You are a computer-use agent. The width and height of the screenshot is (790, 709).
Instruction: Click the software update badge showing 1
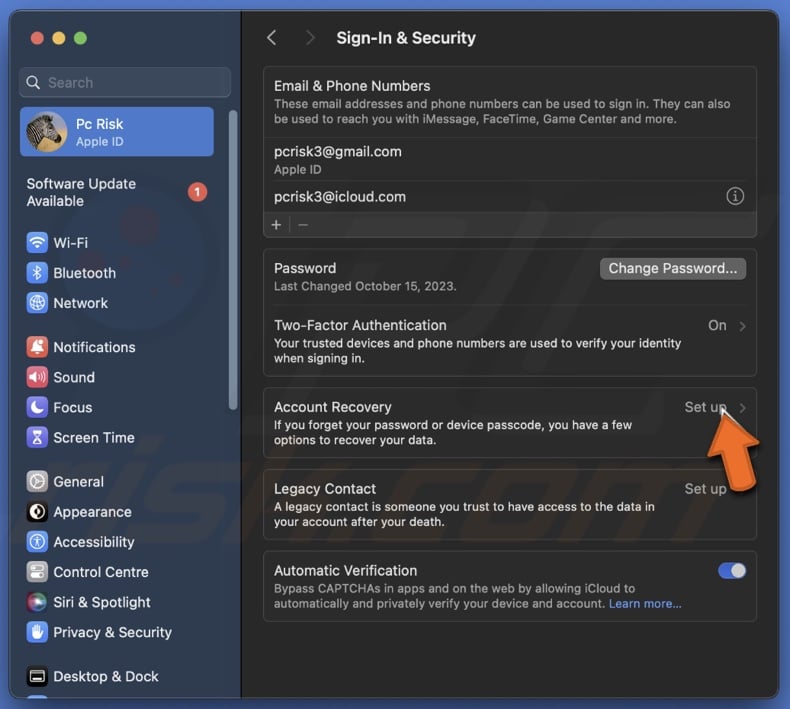point(197,192)
